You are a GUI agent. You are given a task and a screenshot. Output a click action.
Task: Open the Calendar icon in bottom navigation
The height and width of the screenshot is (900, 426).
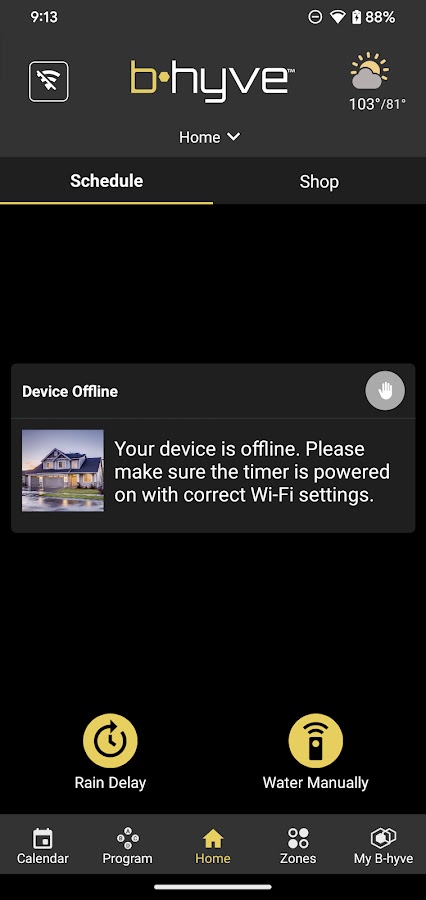tap(42, 839)
